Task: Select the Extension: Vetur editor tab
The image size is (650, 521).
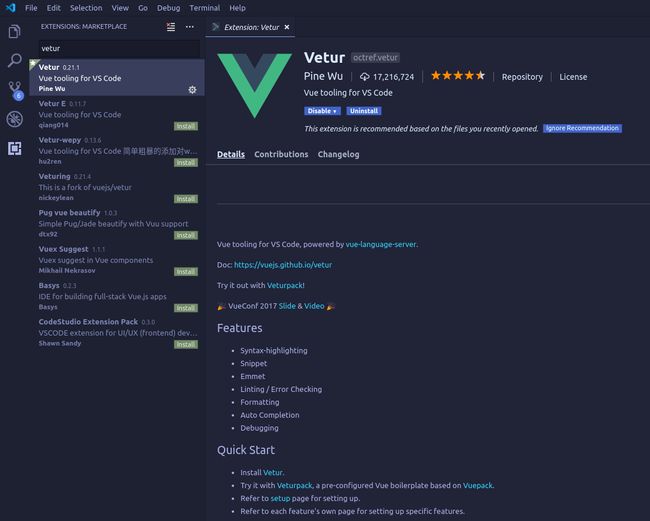Action: point(250,27)
